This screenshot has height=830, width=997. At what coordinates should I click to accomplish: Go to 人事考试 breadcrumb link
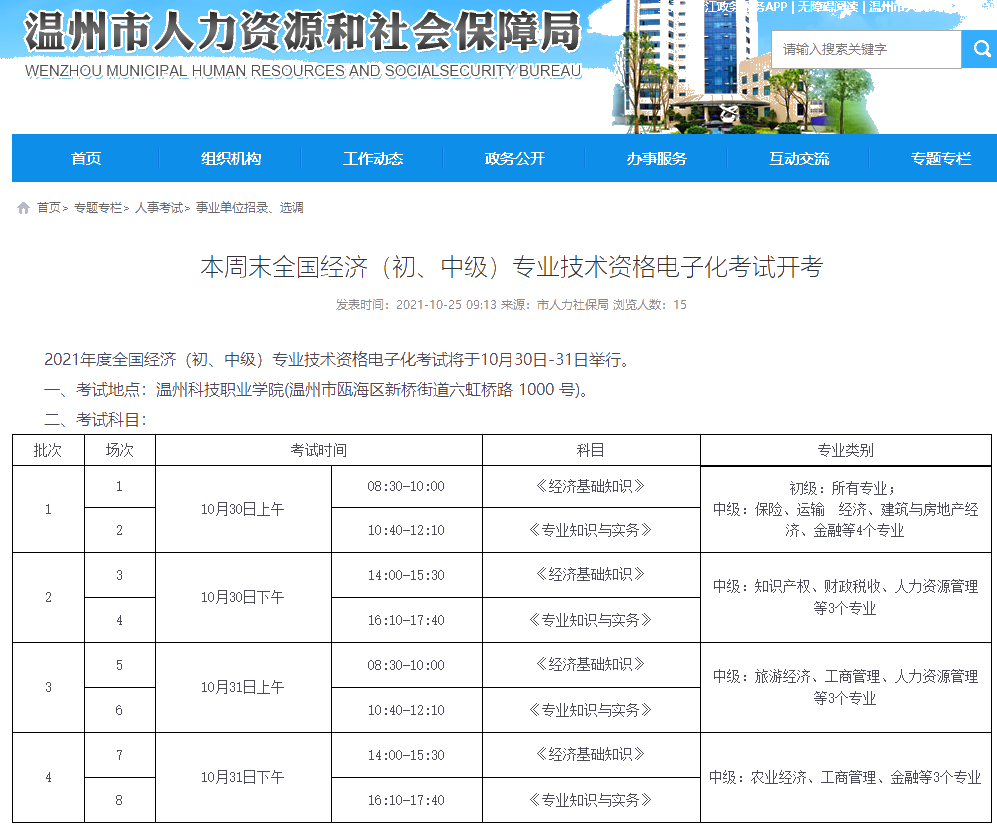158,208
